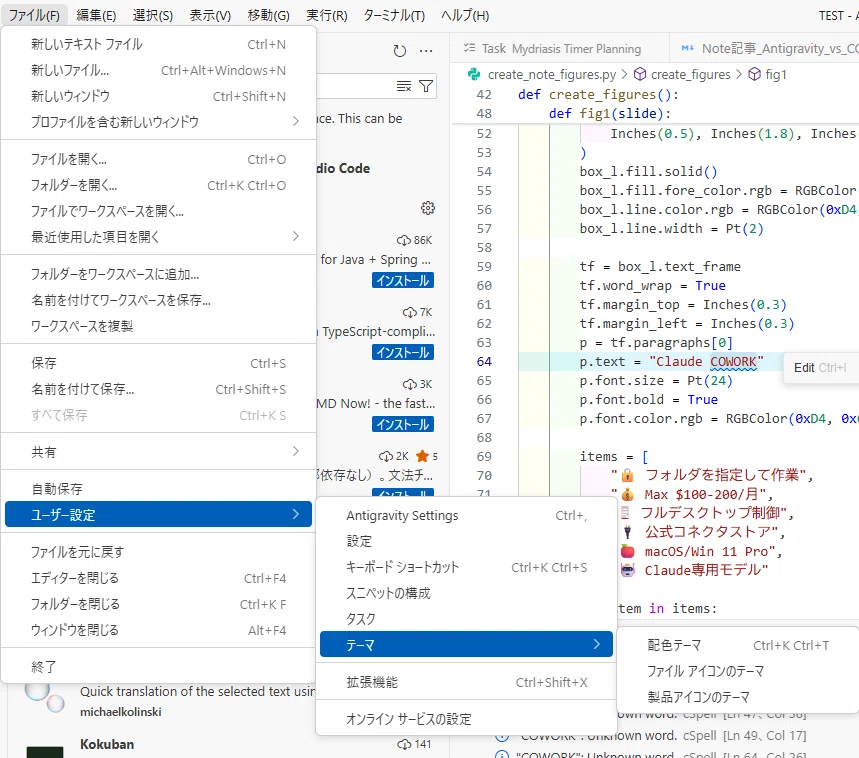Click the download count icon showing 86K
859x758 pixels.
tap(403, 240)
